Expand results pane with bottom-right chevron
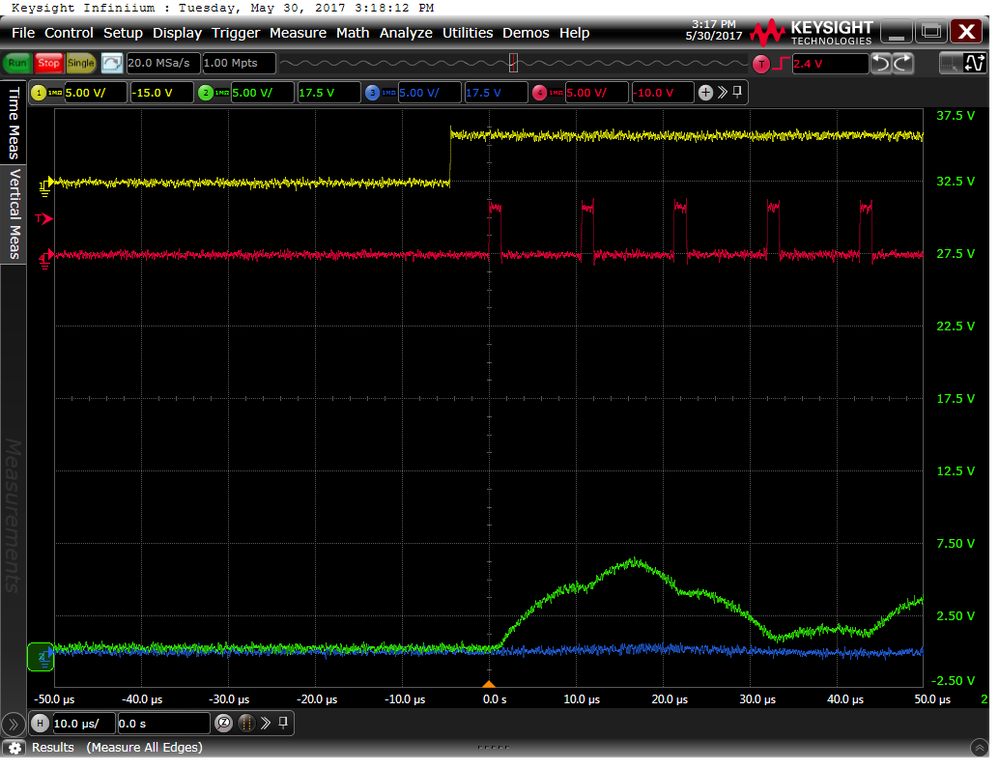 [x=979, y=748]
